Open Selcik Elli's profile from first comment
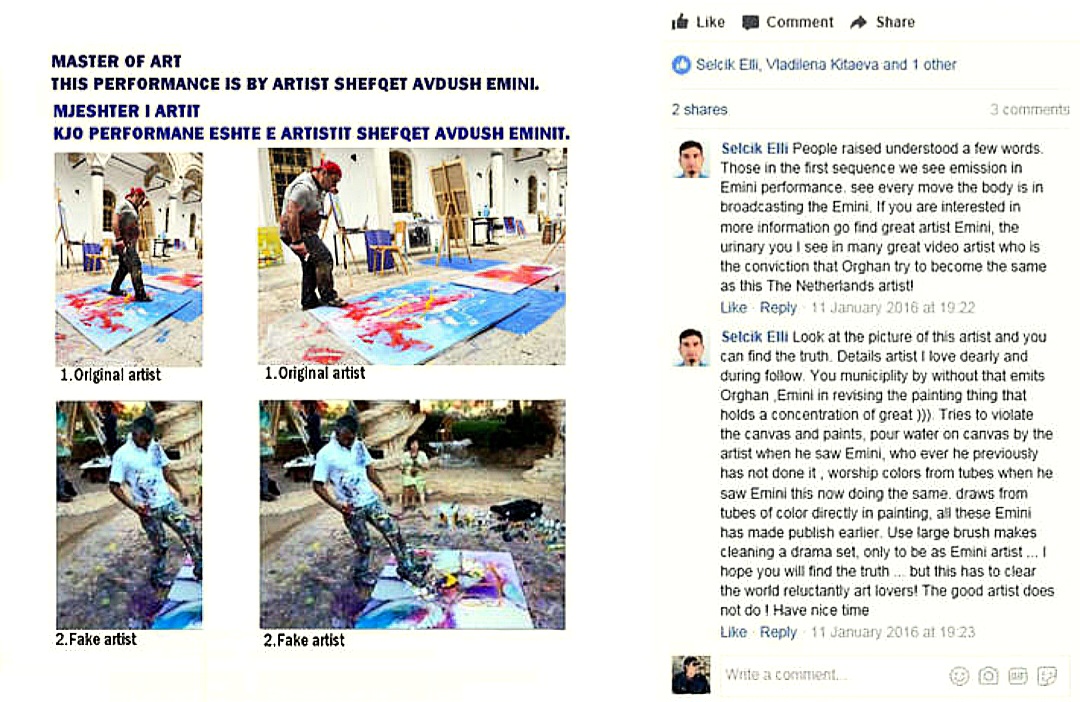1080x702 pixels. 754,148
